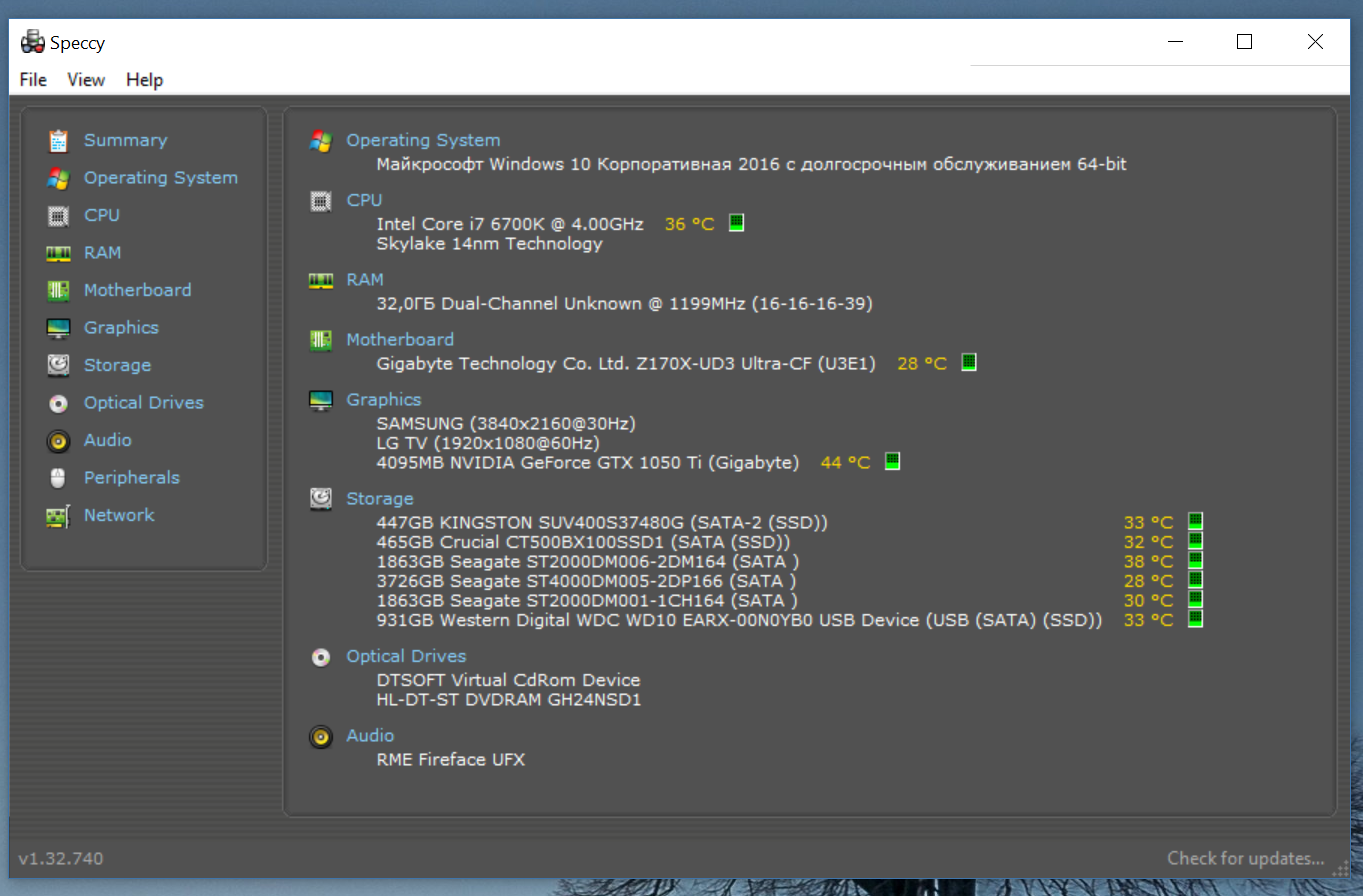Open the File menu
Image resolution: width=1363 pixels, height=896 pixels.
[x=33, y=80]
